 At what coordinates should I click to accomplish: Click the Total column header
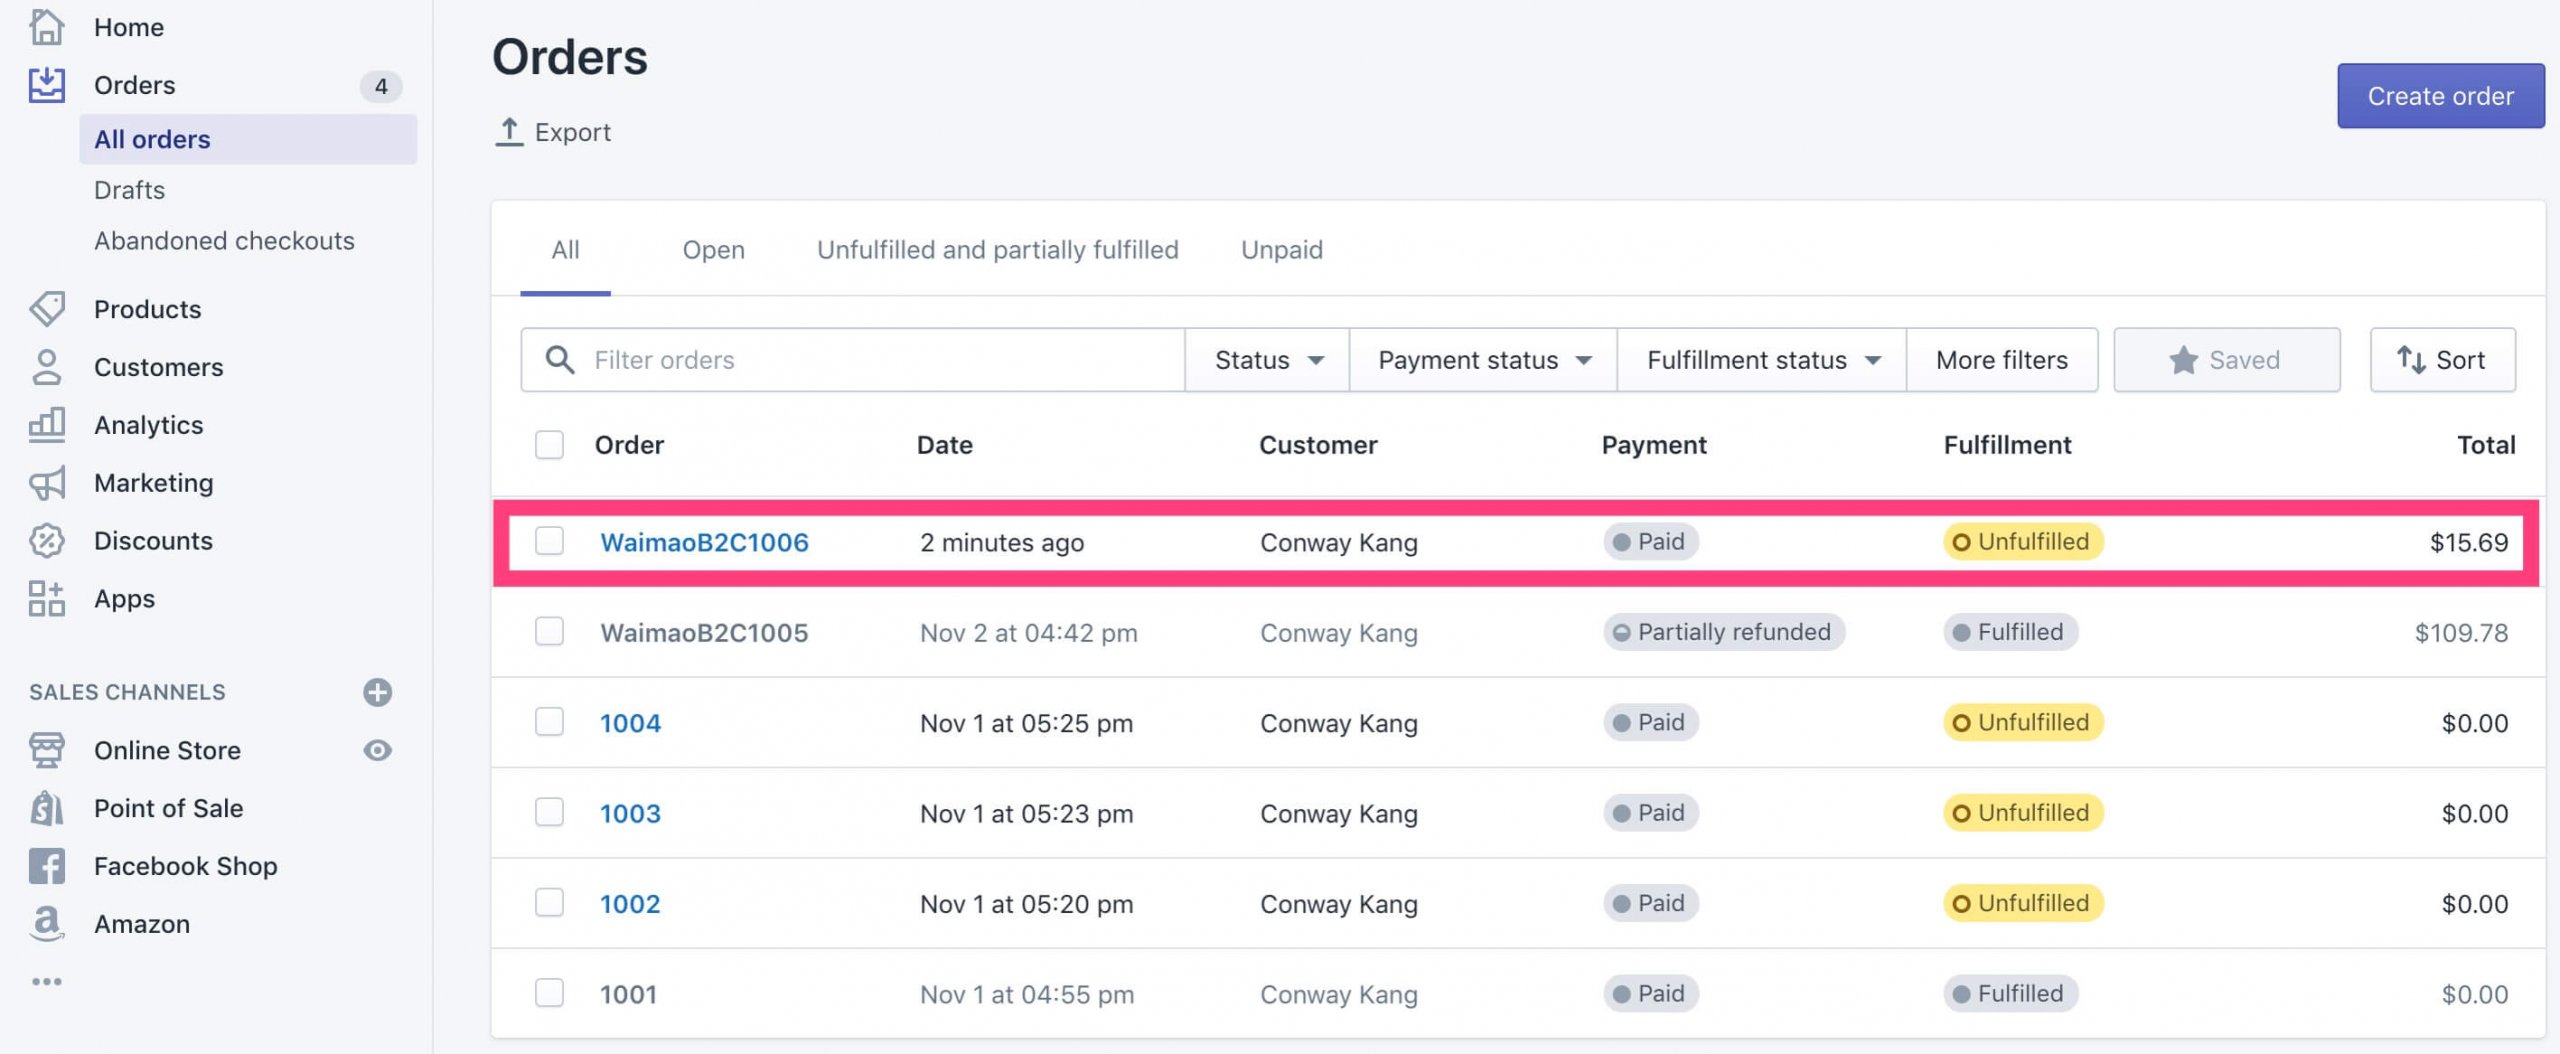coord(2486,445)
